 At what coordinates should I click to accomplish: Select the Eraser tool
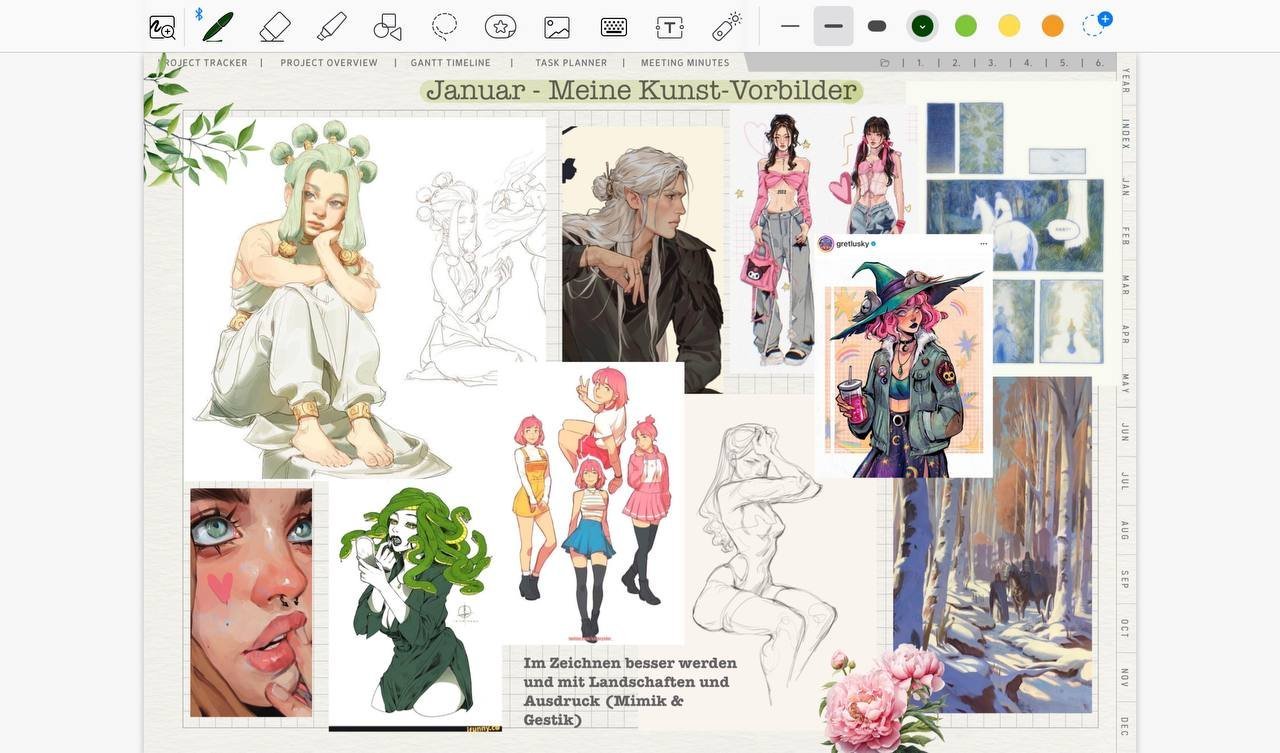(x=274, y=26)
